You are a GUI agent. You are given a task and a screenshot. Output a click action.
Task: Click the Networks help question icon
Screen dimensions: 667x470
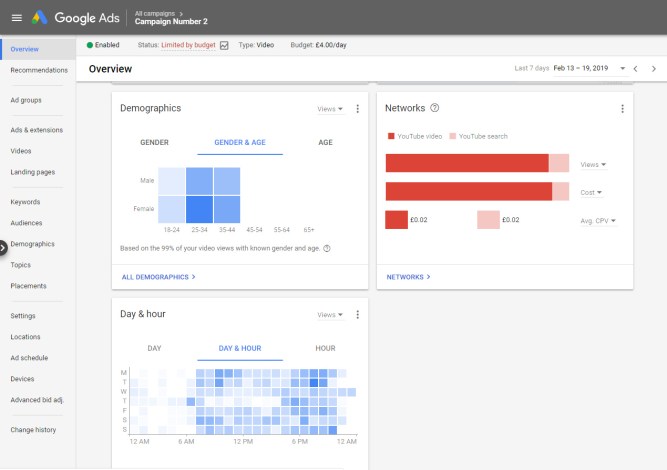tap(435, 108)
